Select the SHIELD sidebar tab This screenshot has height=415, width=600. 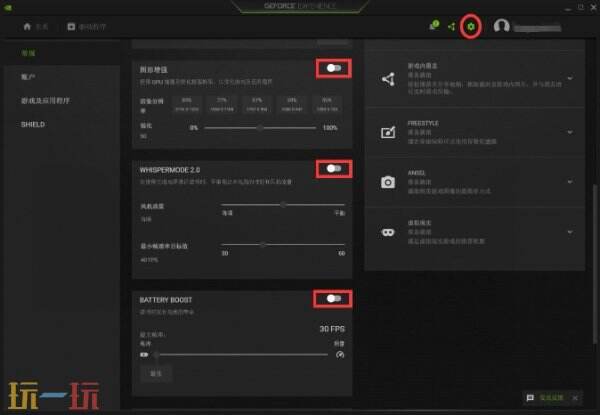(33, 124)
